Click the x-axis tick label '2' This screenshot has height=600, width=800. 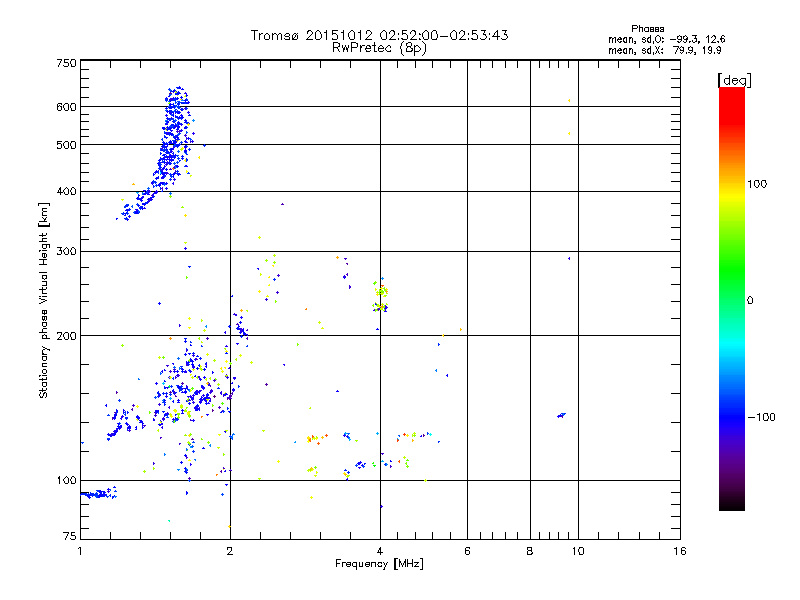tap(230, 551)
